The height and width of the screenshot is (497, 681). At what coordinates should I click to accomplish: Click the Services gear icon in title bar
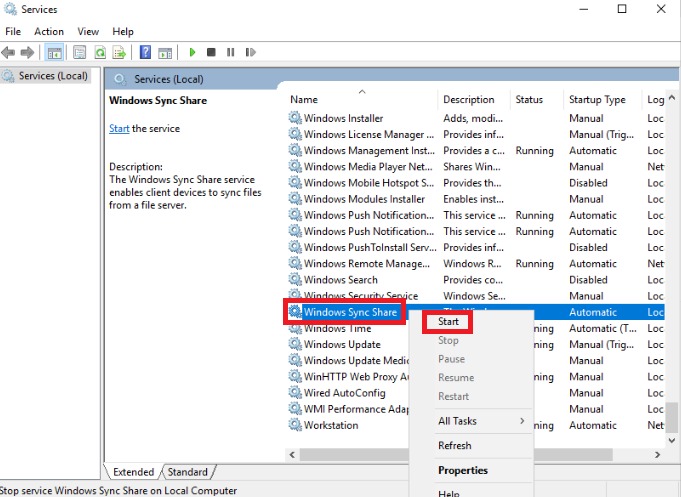pyautogui.click(x=10, y=9)
